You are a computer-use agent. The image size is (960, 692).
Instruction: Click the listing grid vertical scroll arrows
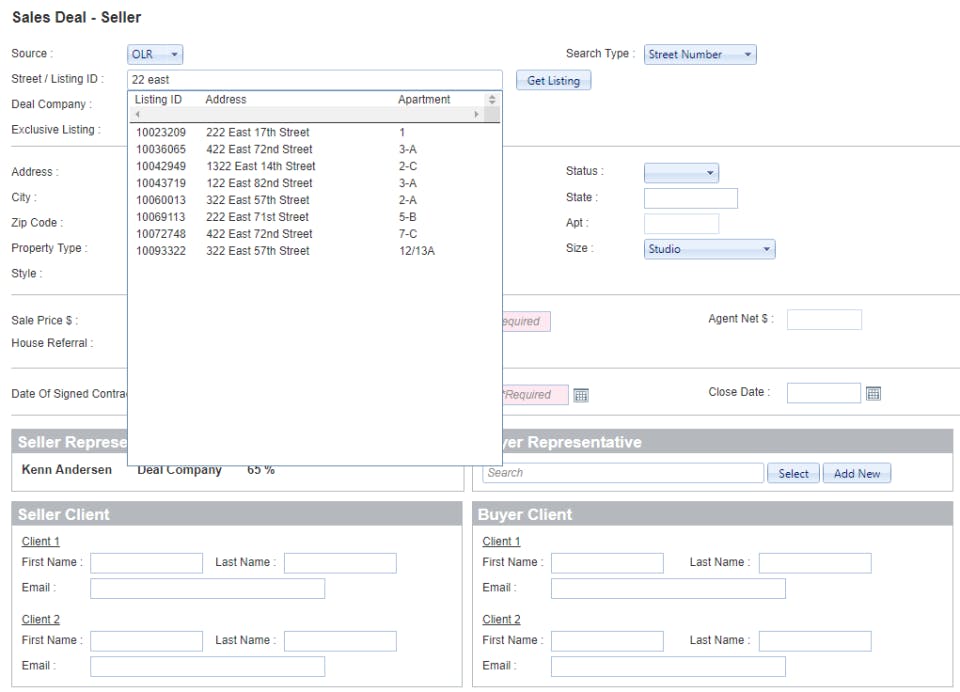(x=492, y=99)
